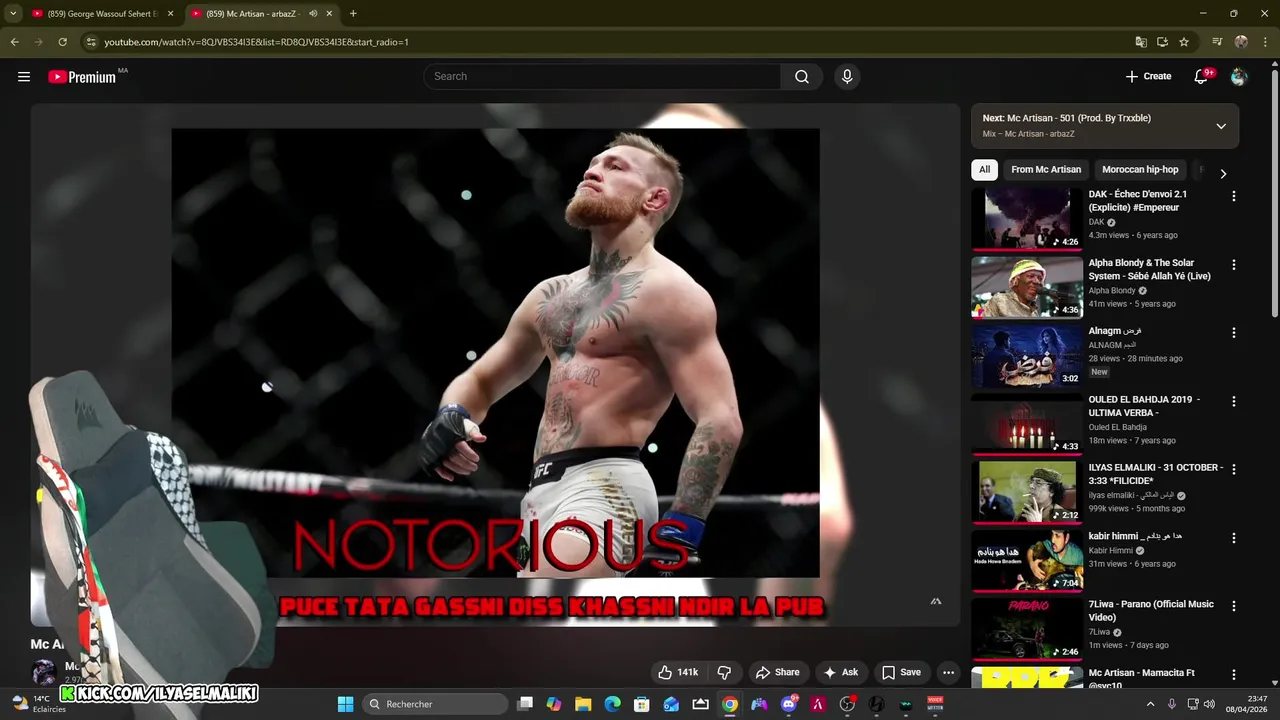Open Chrome tab search dropdown

point(13,14)
